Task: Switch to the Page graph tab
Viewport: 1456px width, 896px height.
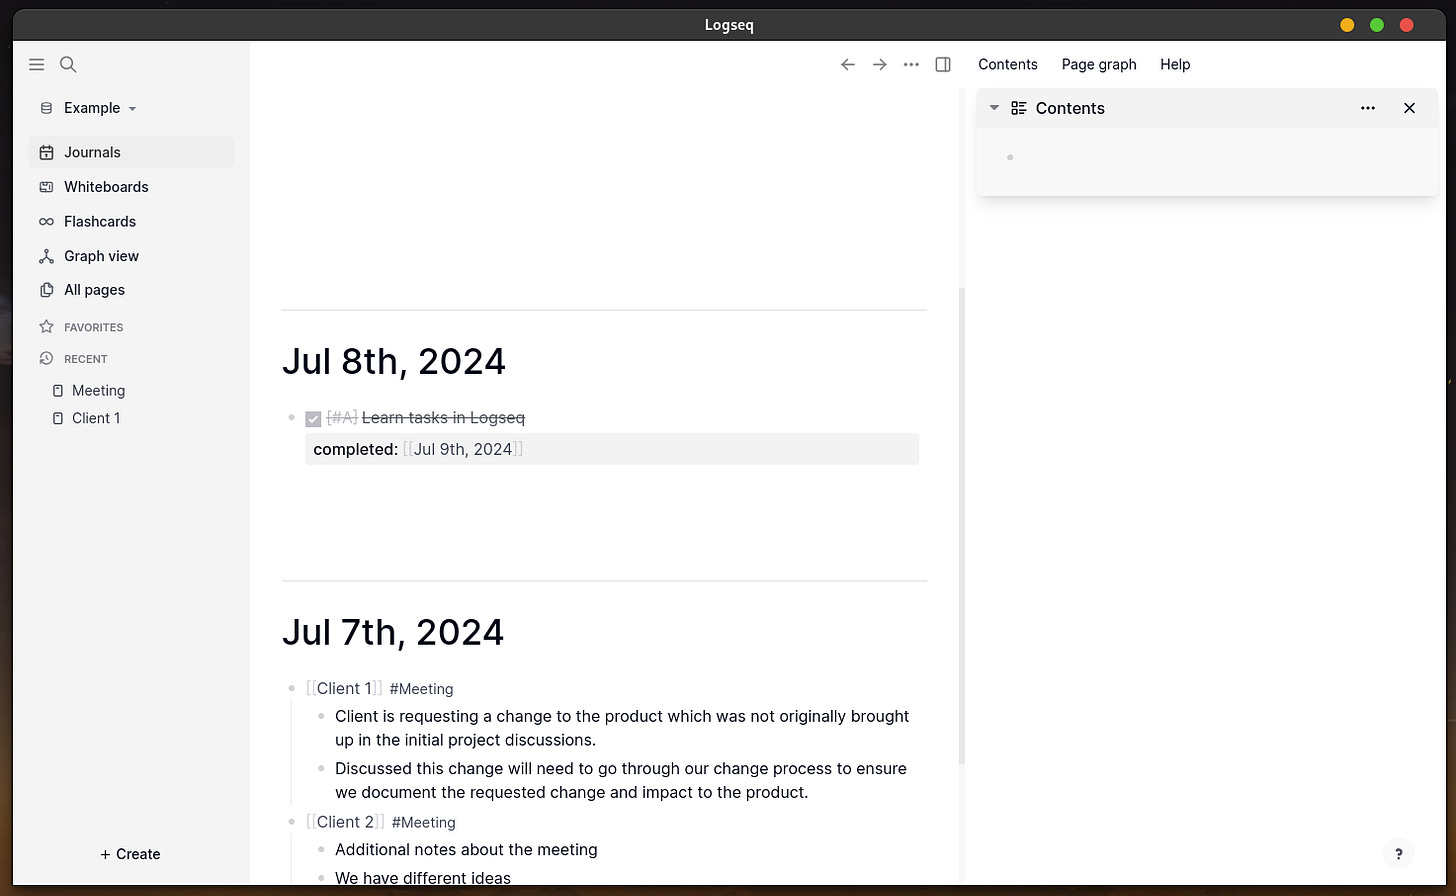Action: point(1098,64)
